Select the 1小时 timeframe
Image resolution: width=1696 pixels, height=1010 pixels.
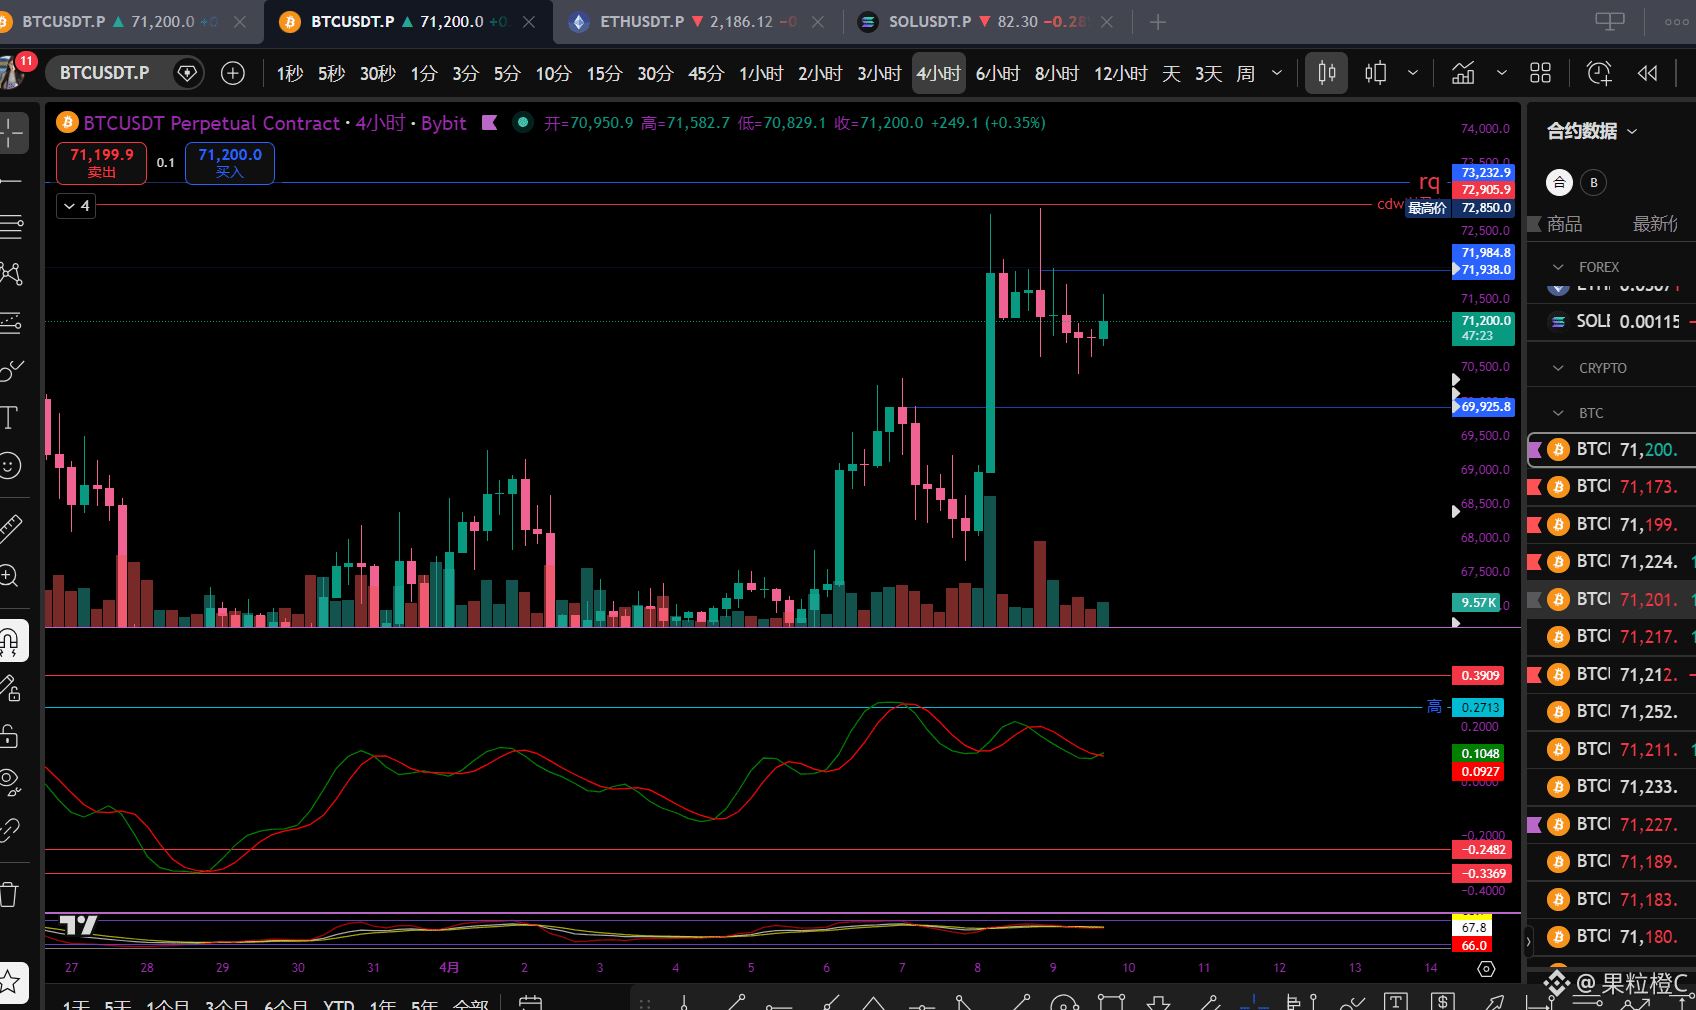click(761, 73)
